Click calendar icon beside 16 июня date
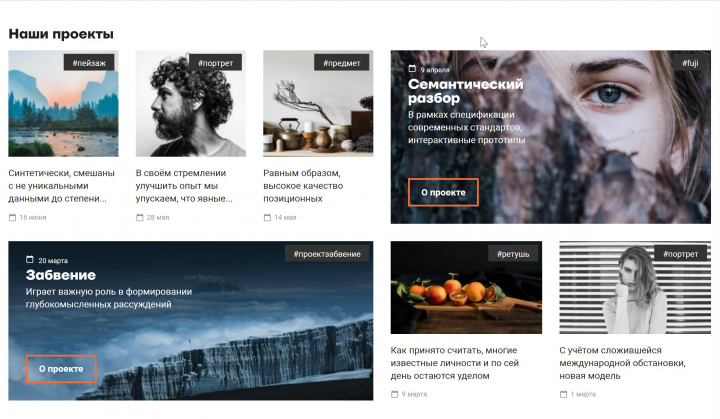 (x=12, y=218)
